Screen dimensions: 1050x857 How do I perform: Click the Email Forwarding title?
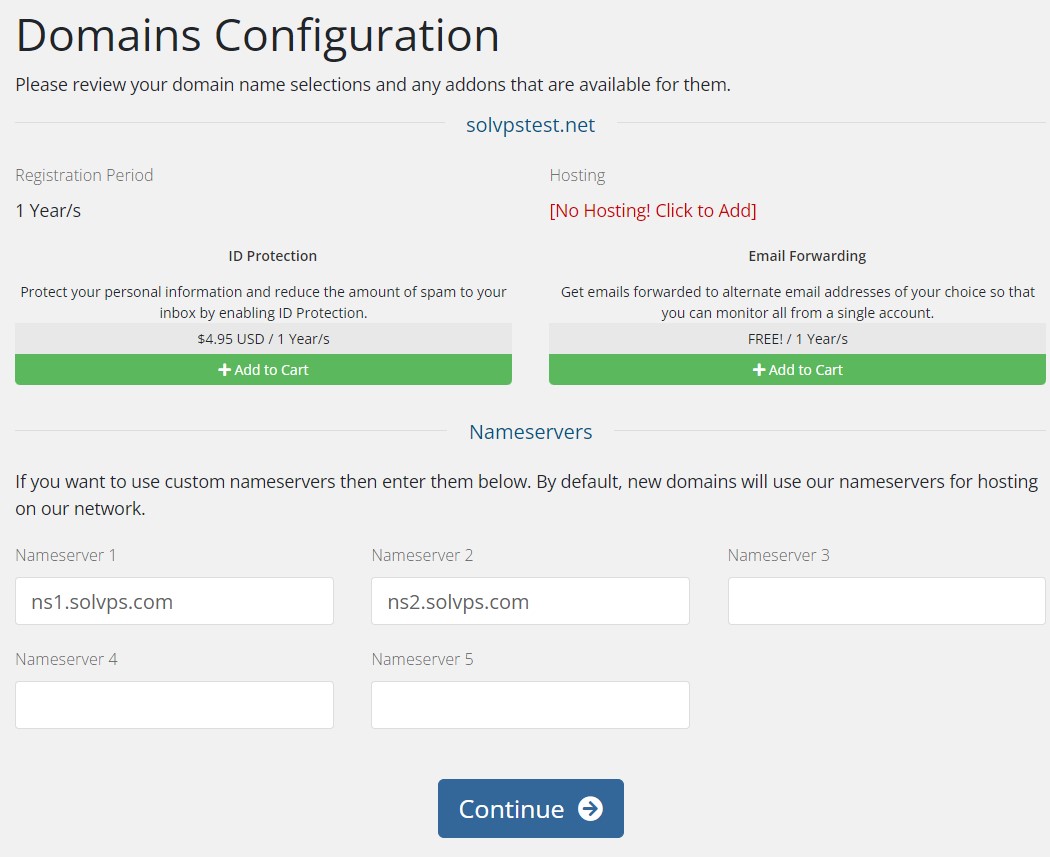pyautogui.click(x=807, y=256)
